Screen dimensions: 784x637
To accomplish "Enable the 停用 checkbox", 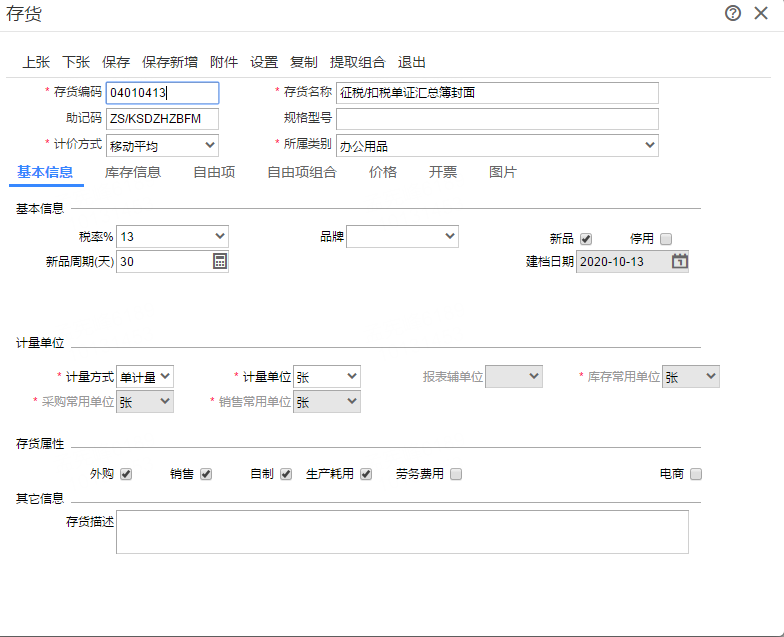I will [x=666, y=239].
